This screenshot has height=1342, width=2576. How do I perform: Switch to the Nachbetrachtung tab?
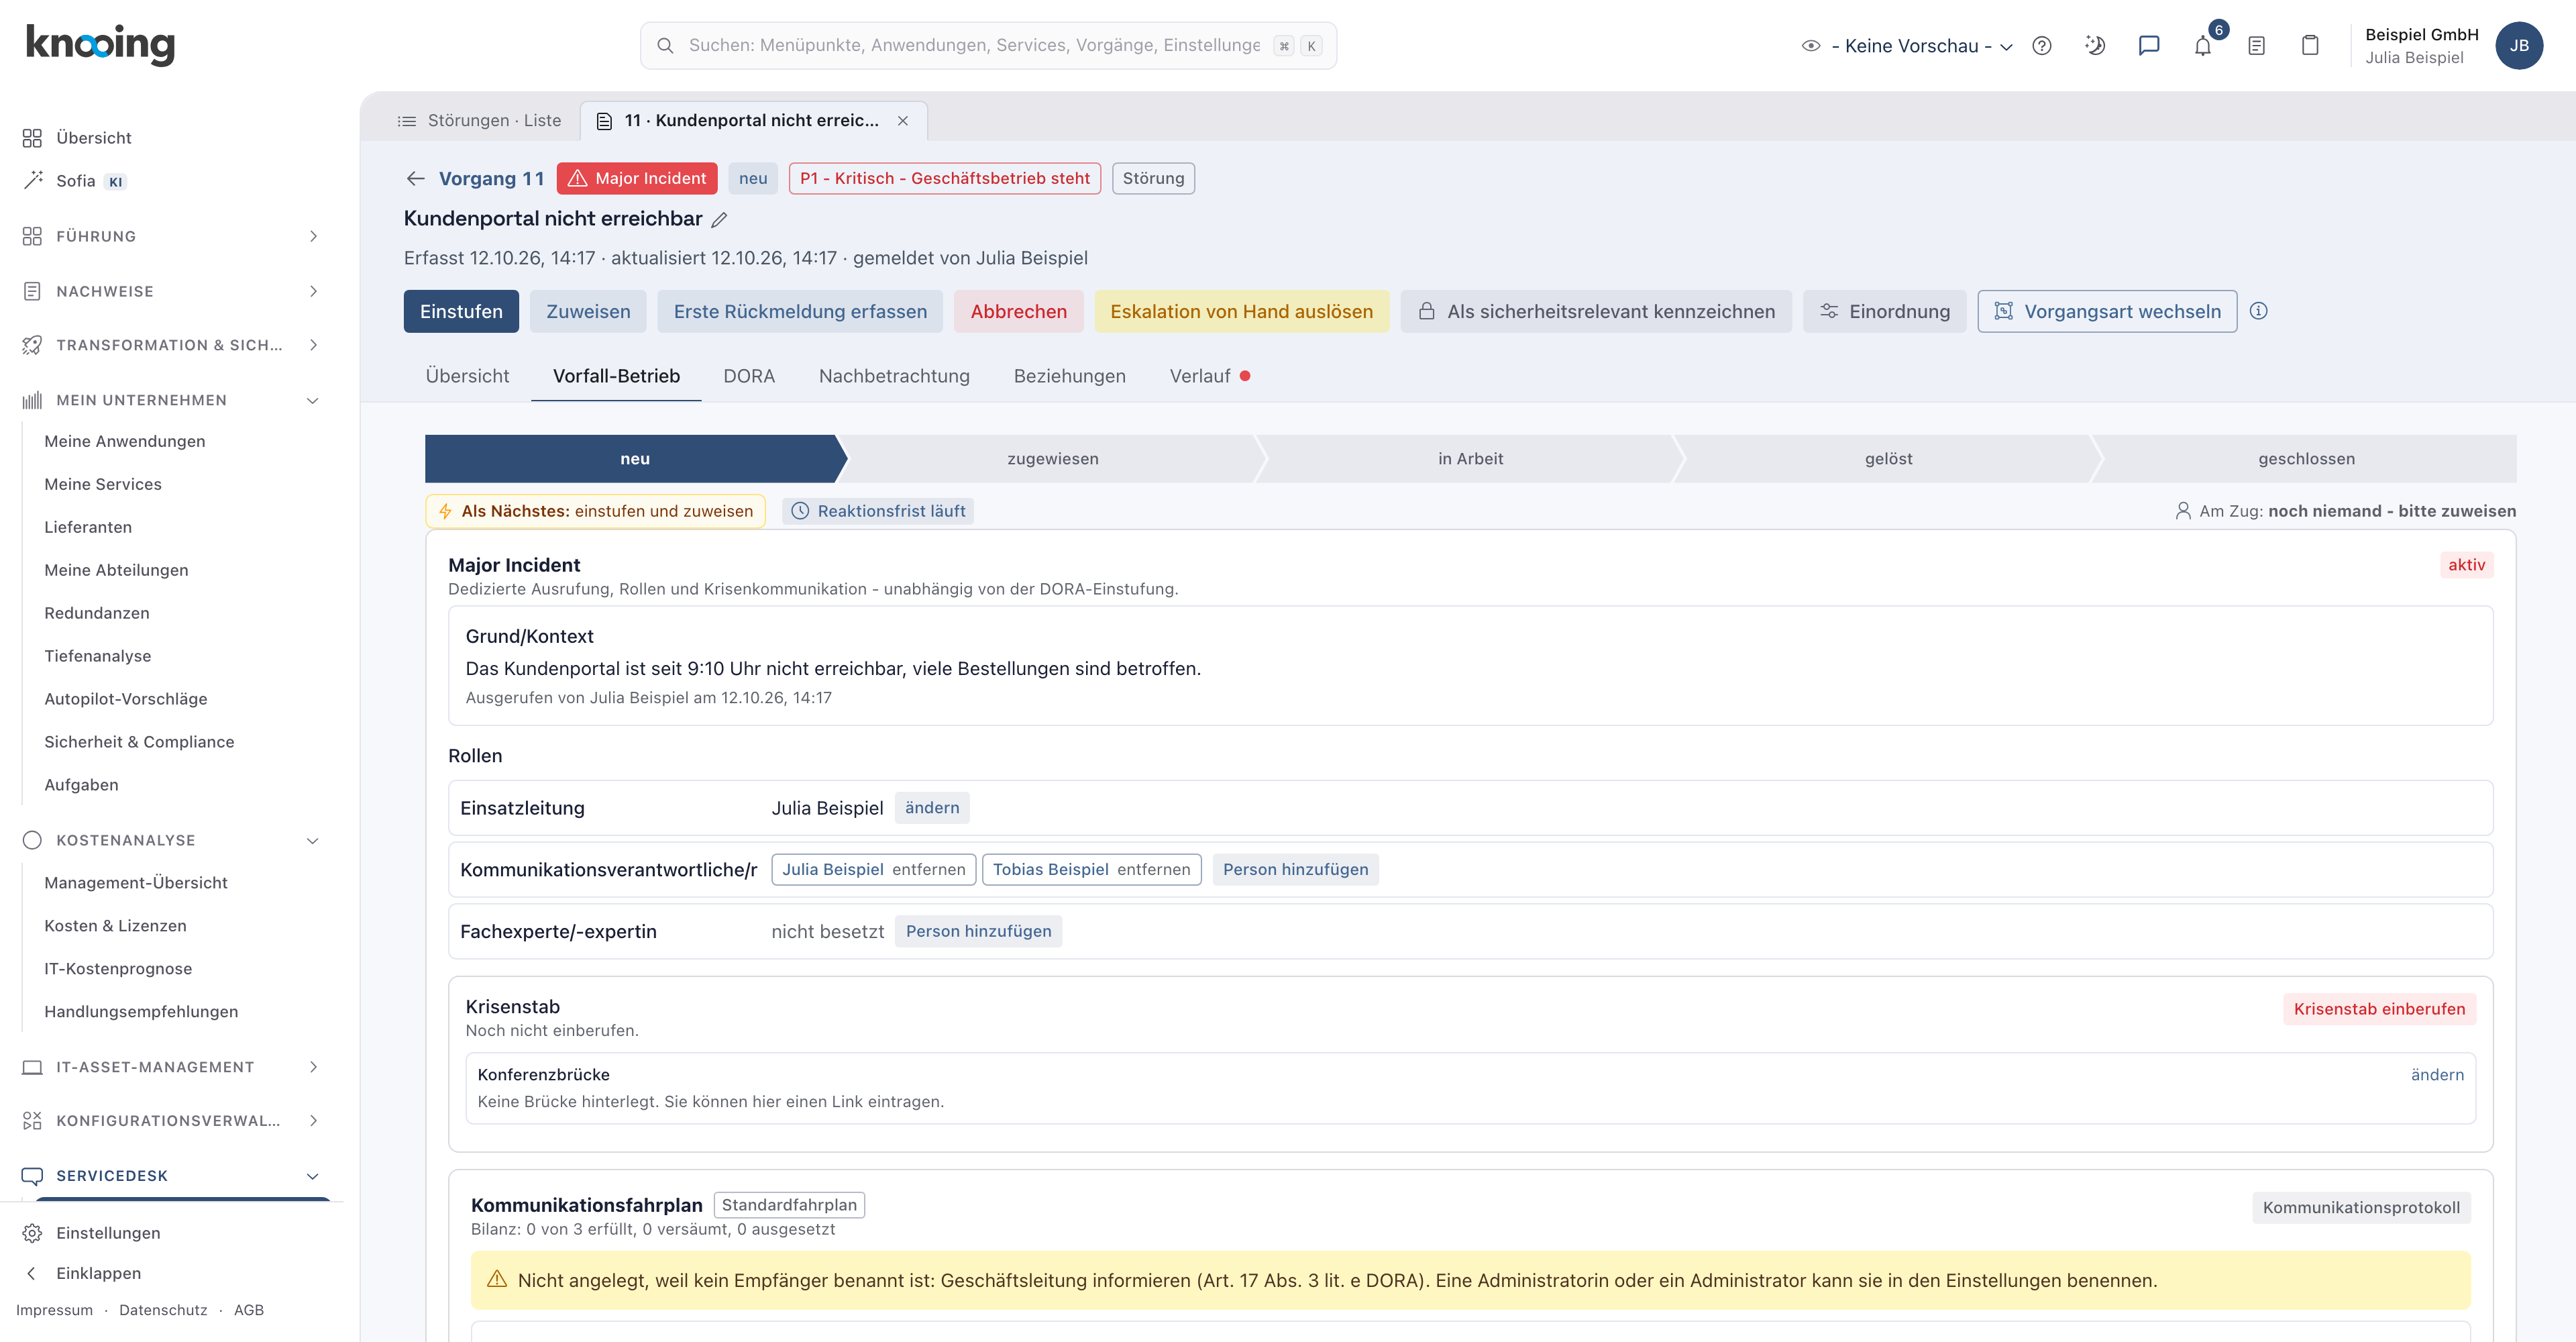click(x=894, y=376)
